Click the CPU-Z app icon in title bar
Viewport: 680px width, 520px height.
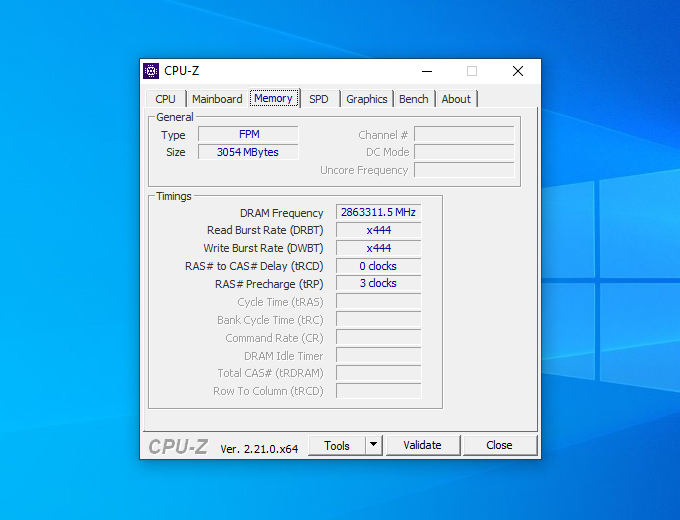coord(151,71)
